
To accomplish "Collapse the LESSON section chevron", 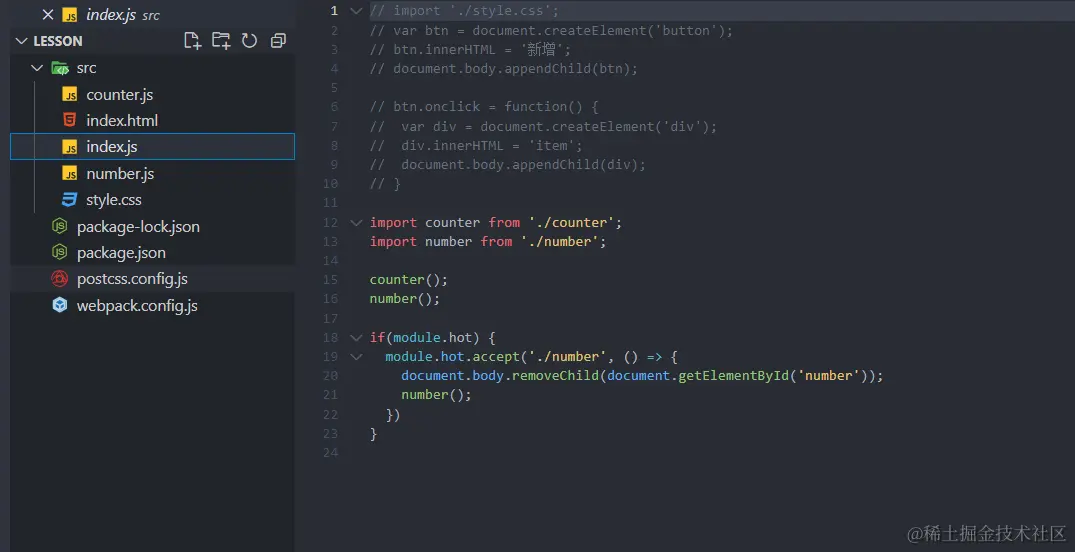I will pyautogui.click(x=21, y=41).
